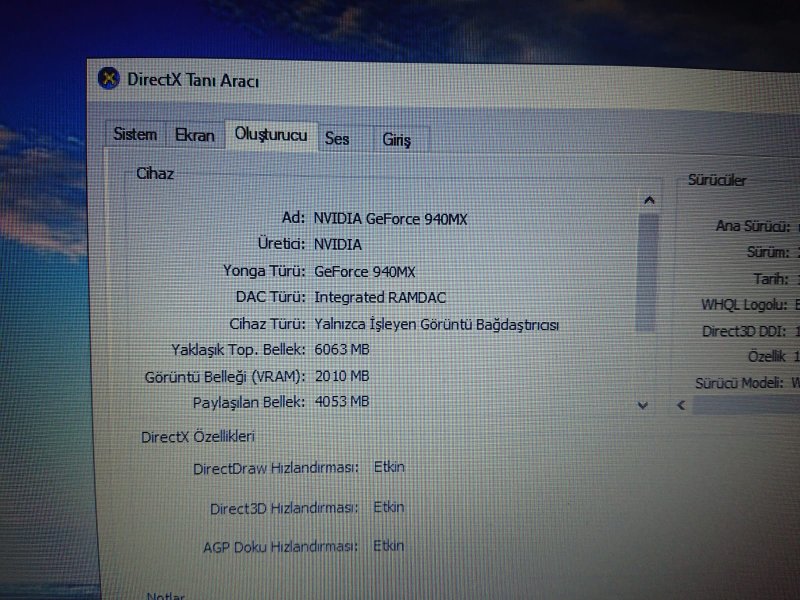Click the Ad: label
Screen dimensions: 800x600
(293, 217)
